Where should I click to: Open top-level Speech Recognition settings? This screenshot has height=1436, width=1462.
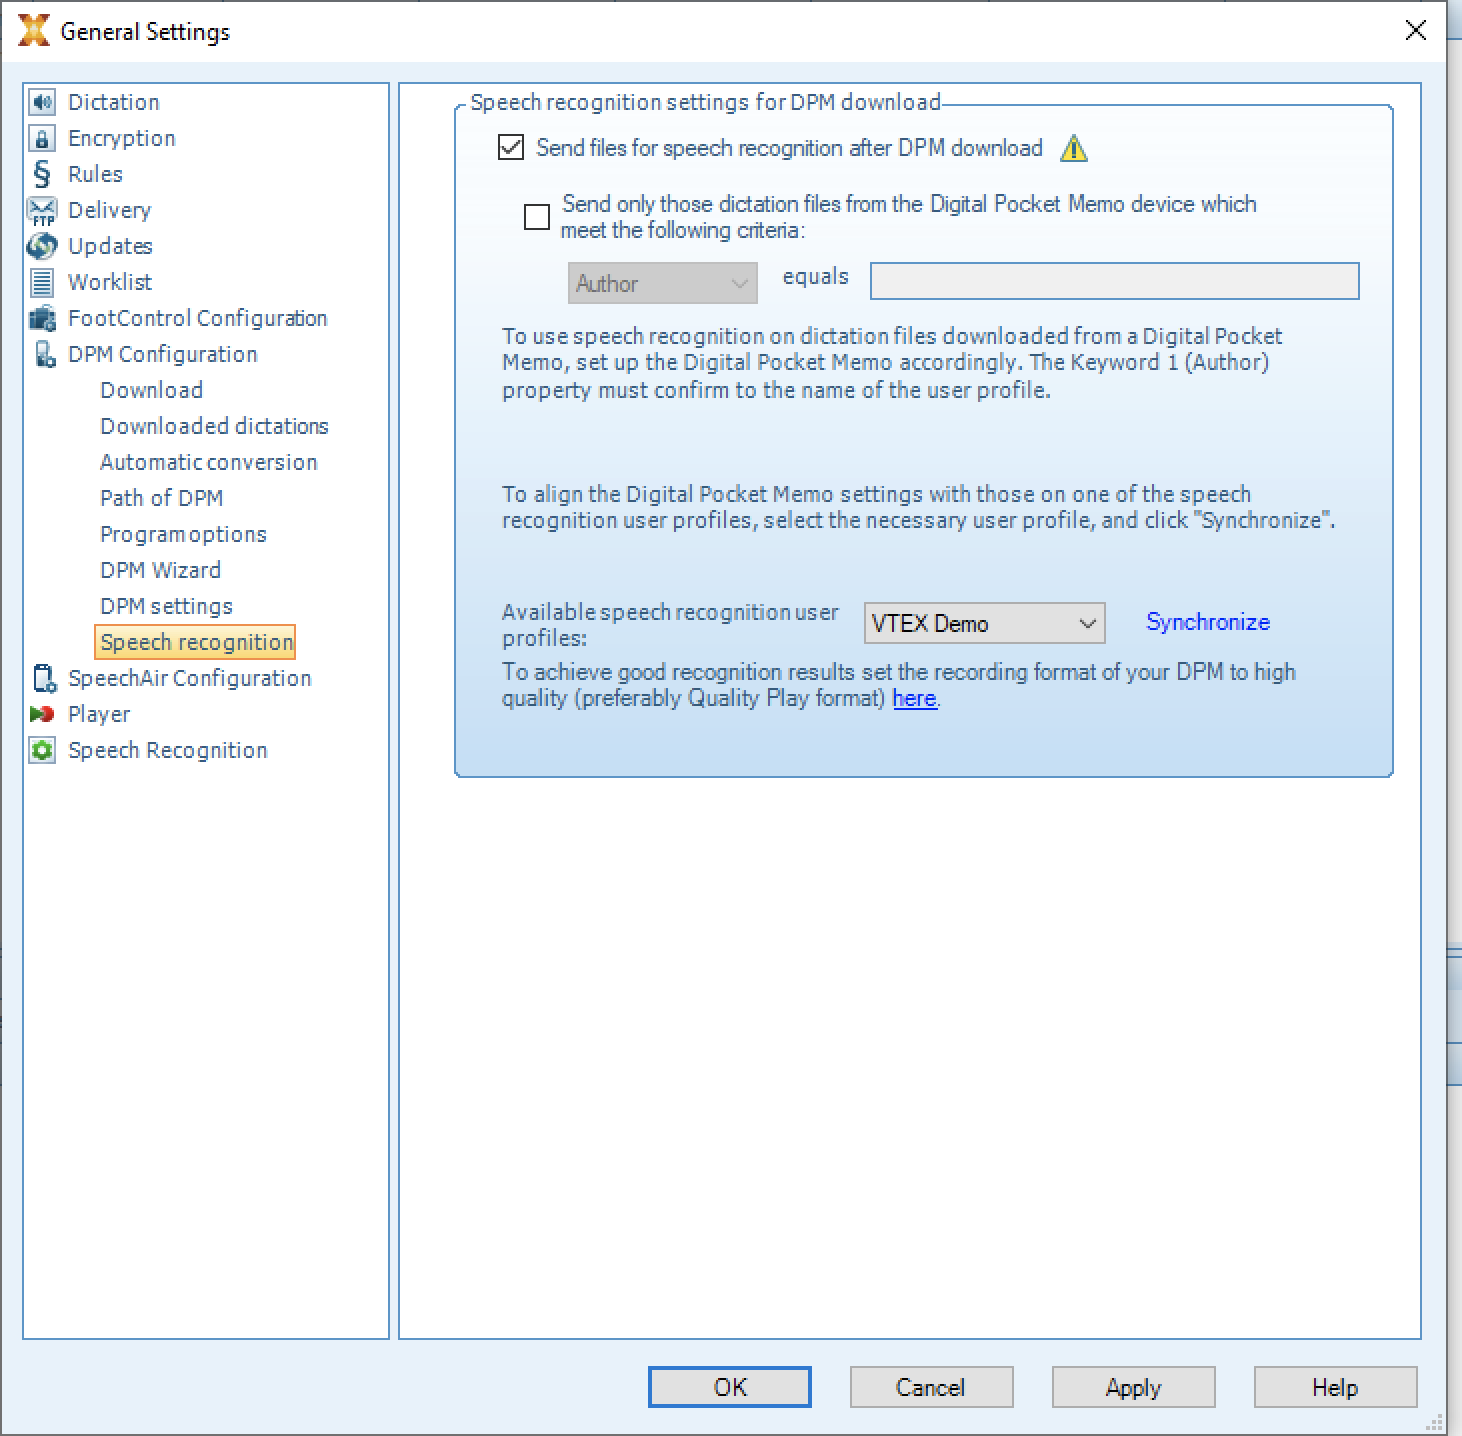coord(167,750)
